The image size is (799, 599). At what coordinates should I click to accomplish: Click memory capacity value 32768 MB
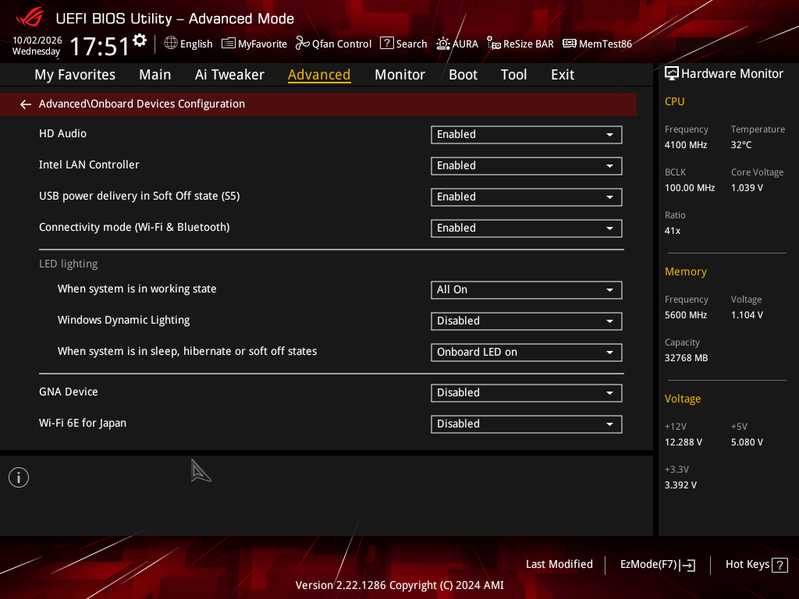pyautogui.click(x=686, y=358)
